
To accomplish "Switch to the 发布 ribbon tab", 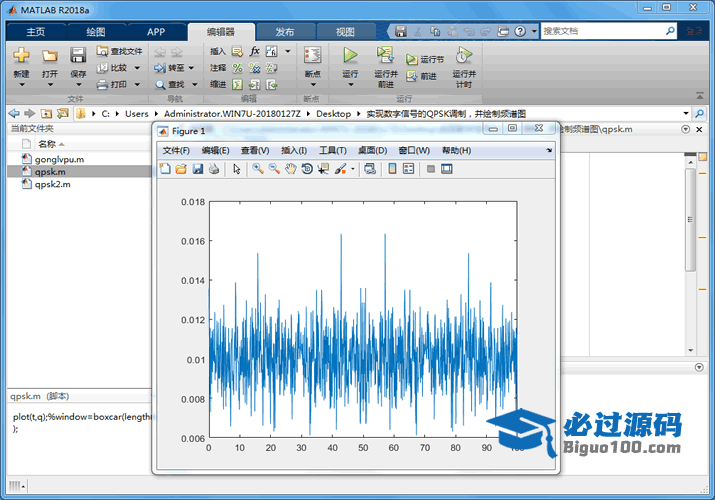I will 285,32.
